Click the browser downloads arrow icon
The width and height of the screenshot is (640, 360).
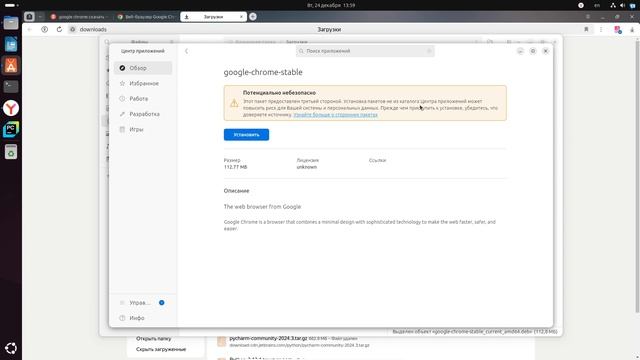(632, 29)
